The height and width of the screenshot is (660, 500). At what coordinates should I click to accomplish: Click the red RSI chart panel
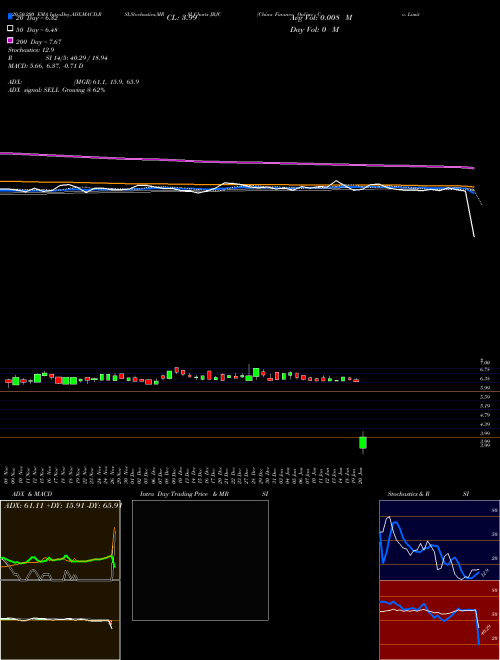pyautogui.click(x=439, y=620)
